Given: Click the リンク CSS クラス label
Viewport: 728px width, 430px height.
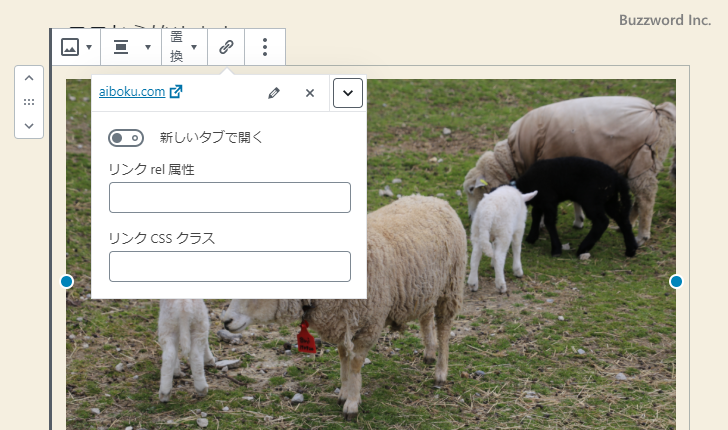Looking at the screenshot, I should pyautogui.click(x=162, y=238).
